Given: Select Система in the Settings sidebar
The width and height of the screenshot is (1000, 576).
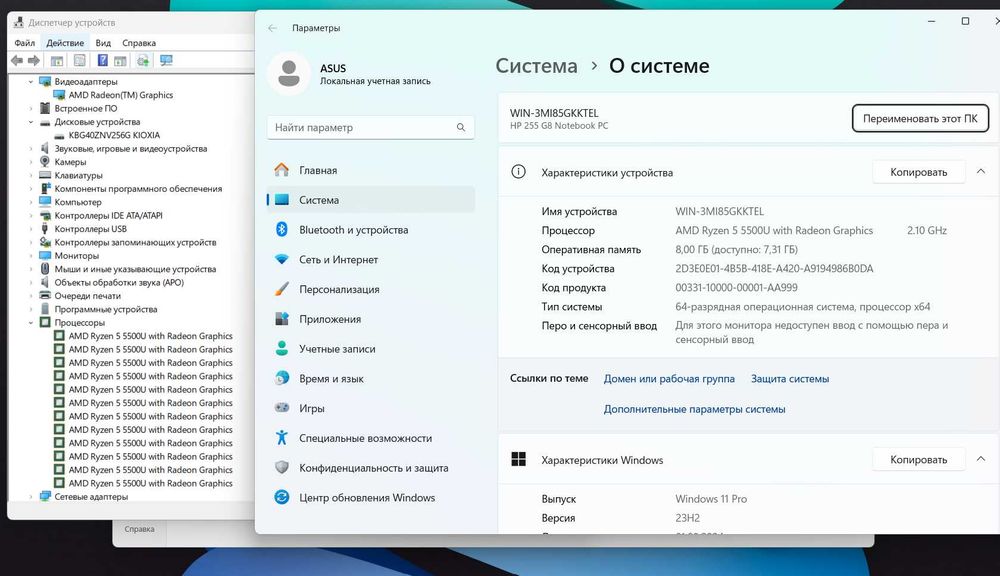Looking at the screenshot, I should (371, 200).
